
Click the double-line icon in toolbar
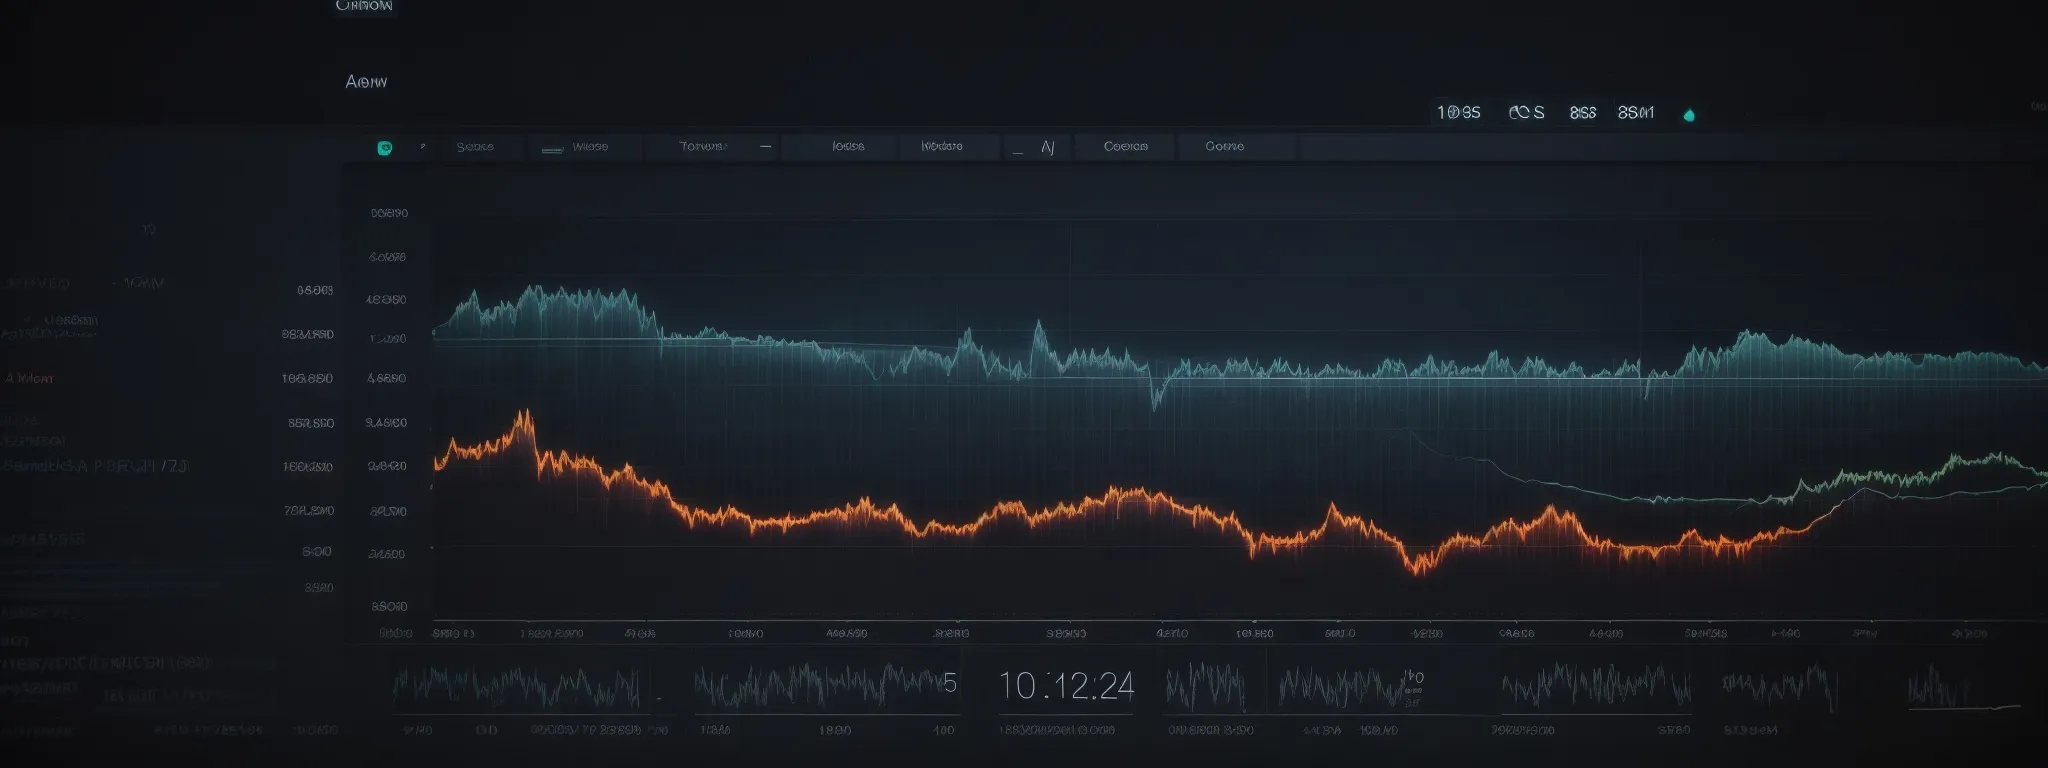coord(552,149)
